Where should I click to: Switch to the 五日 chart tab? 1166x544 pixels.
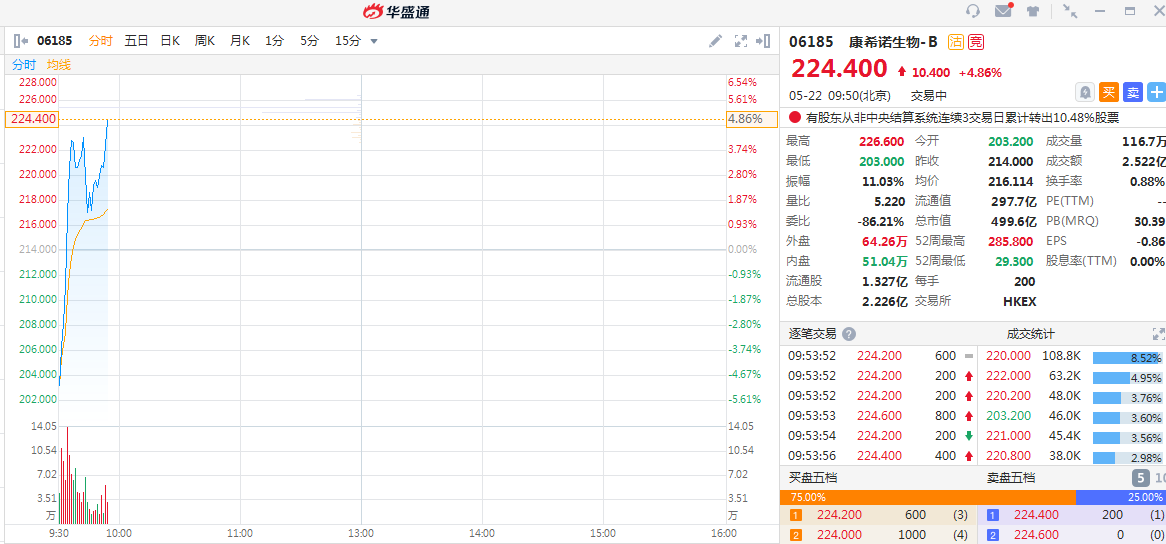[136, 41]
